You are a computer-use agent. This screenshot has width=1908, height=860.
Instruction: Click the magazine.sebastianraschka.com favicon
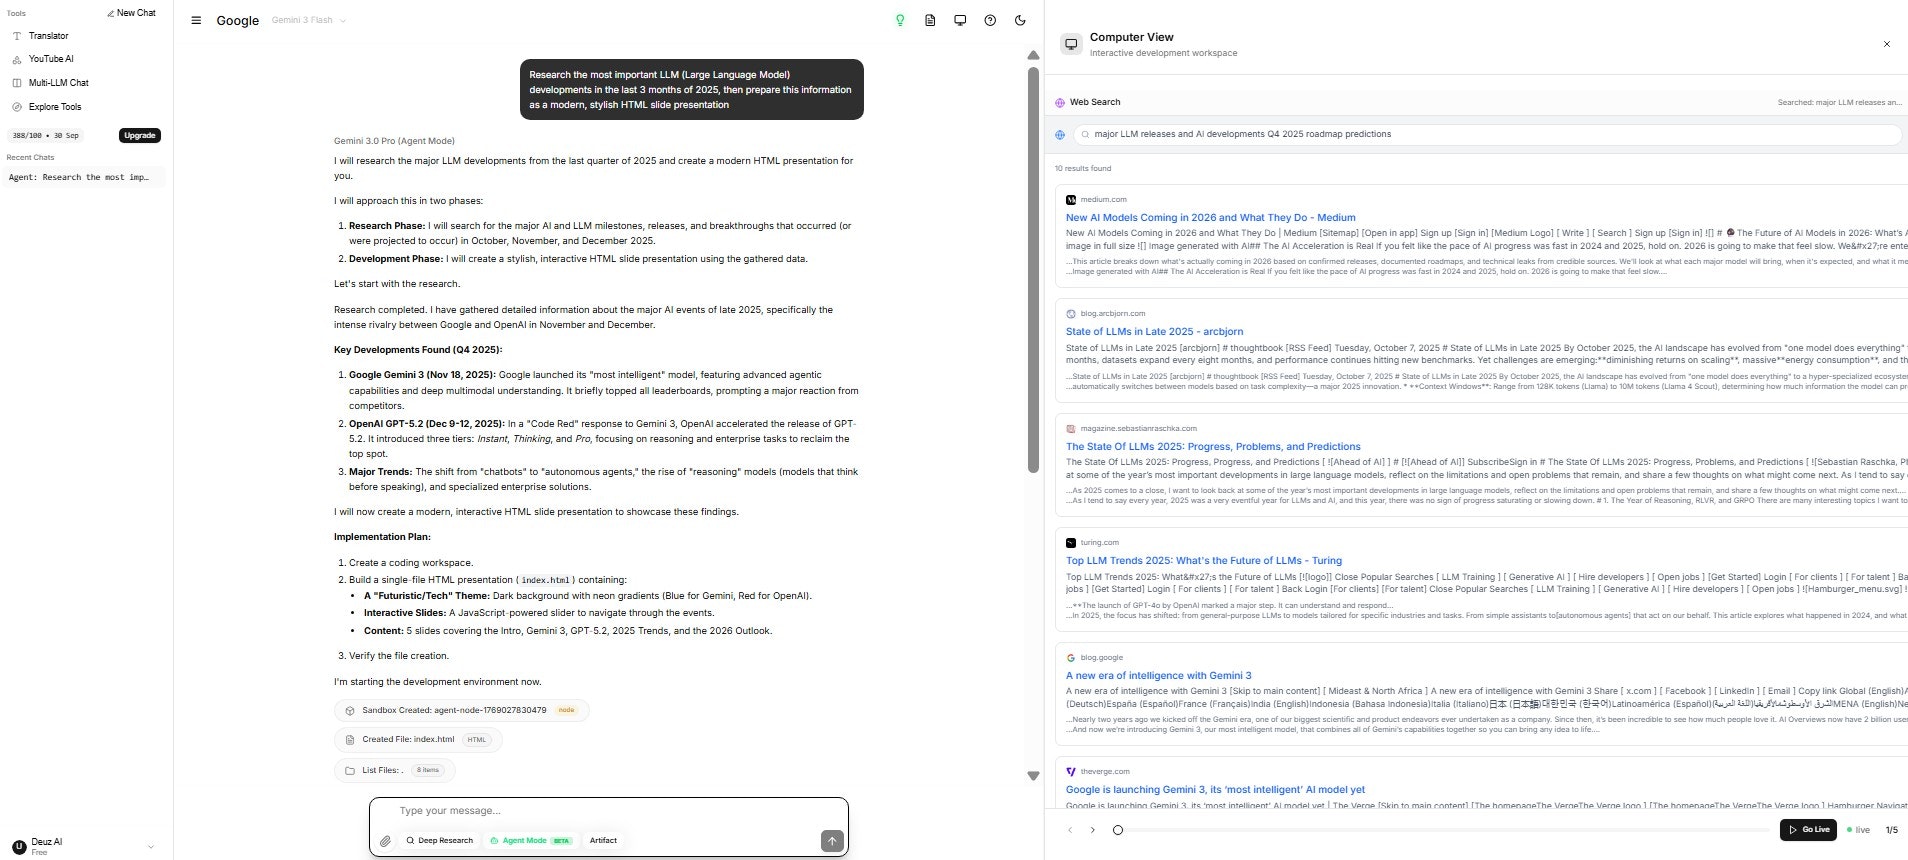pyautogui.click(x=1071, y=429)
